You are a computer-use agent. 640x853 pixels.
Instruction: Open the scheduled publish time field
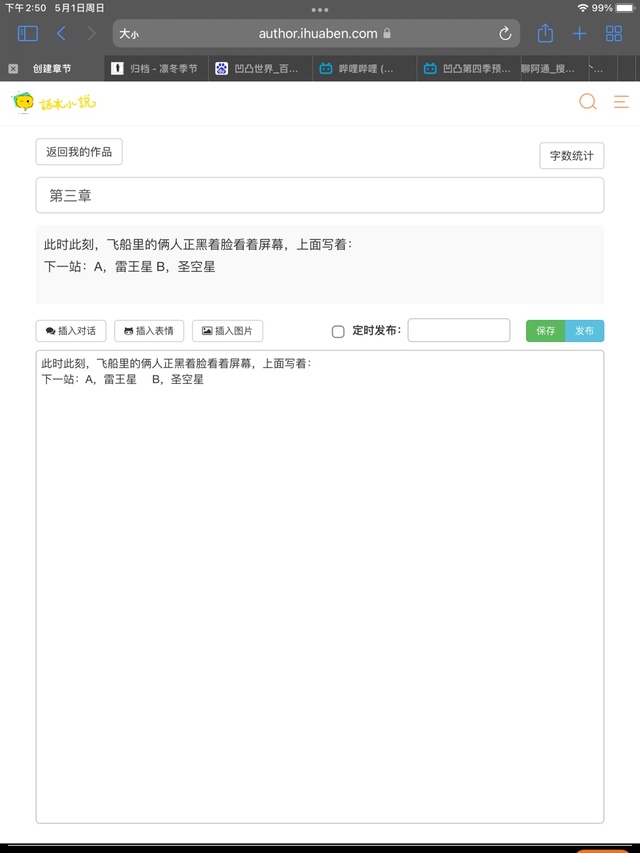pos(458,331)
